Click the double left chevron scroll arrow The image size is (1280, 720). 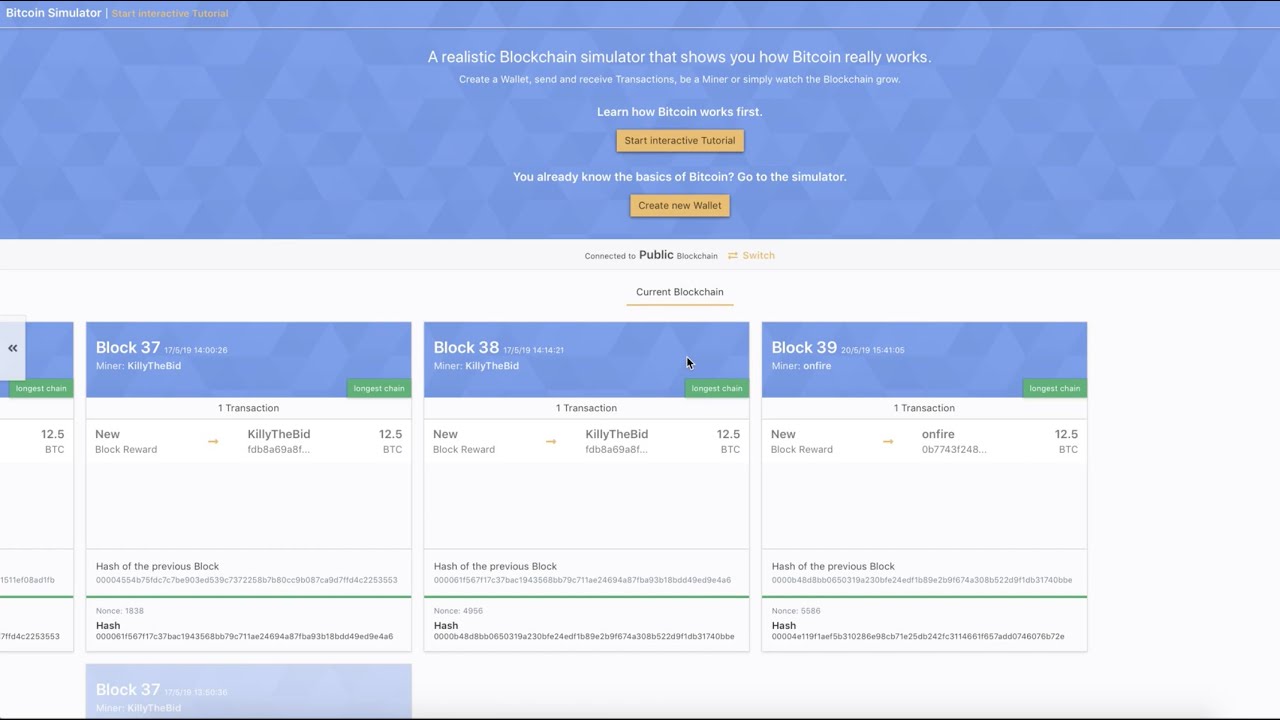pos(13,348)
